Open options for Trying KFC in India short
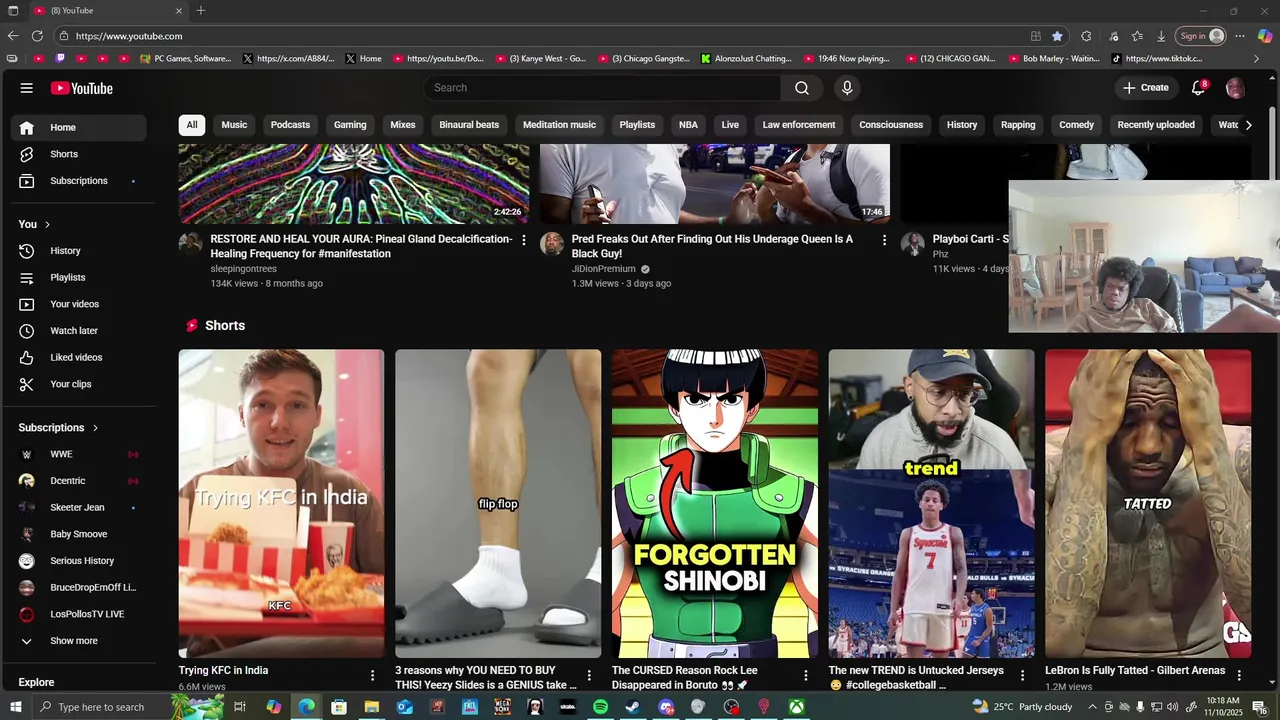The height and width of the screenshot is (720, 1280). click(x=373, y=676)
